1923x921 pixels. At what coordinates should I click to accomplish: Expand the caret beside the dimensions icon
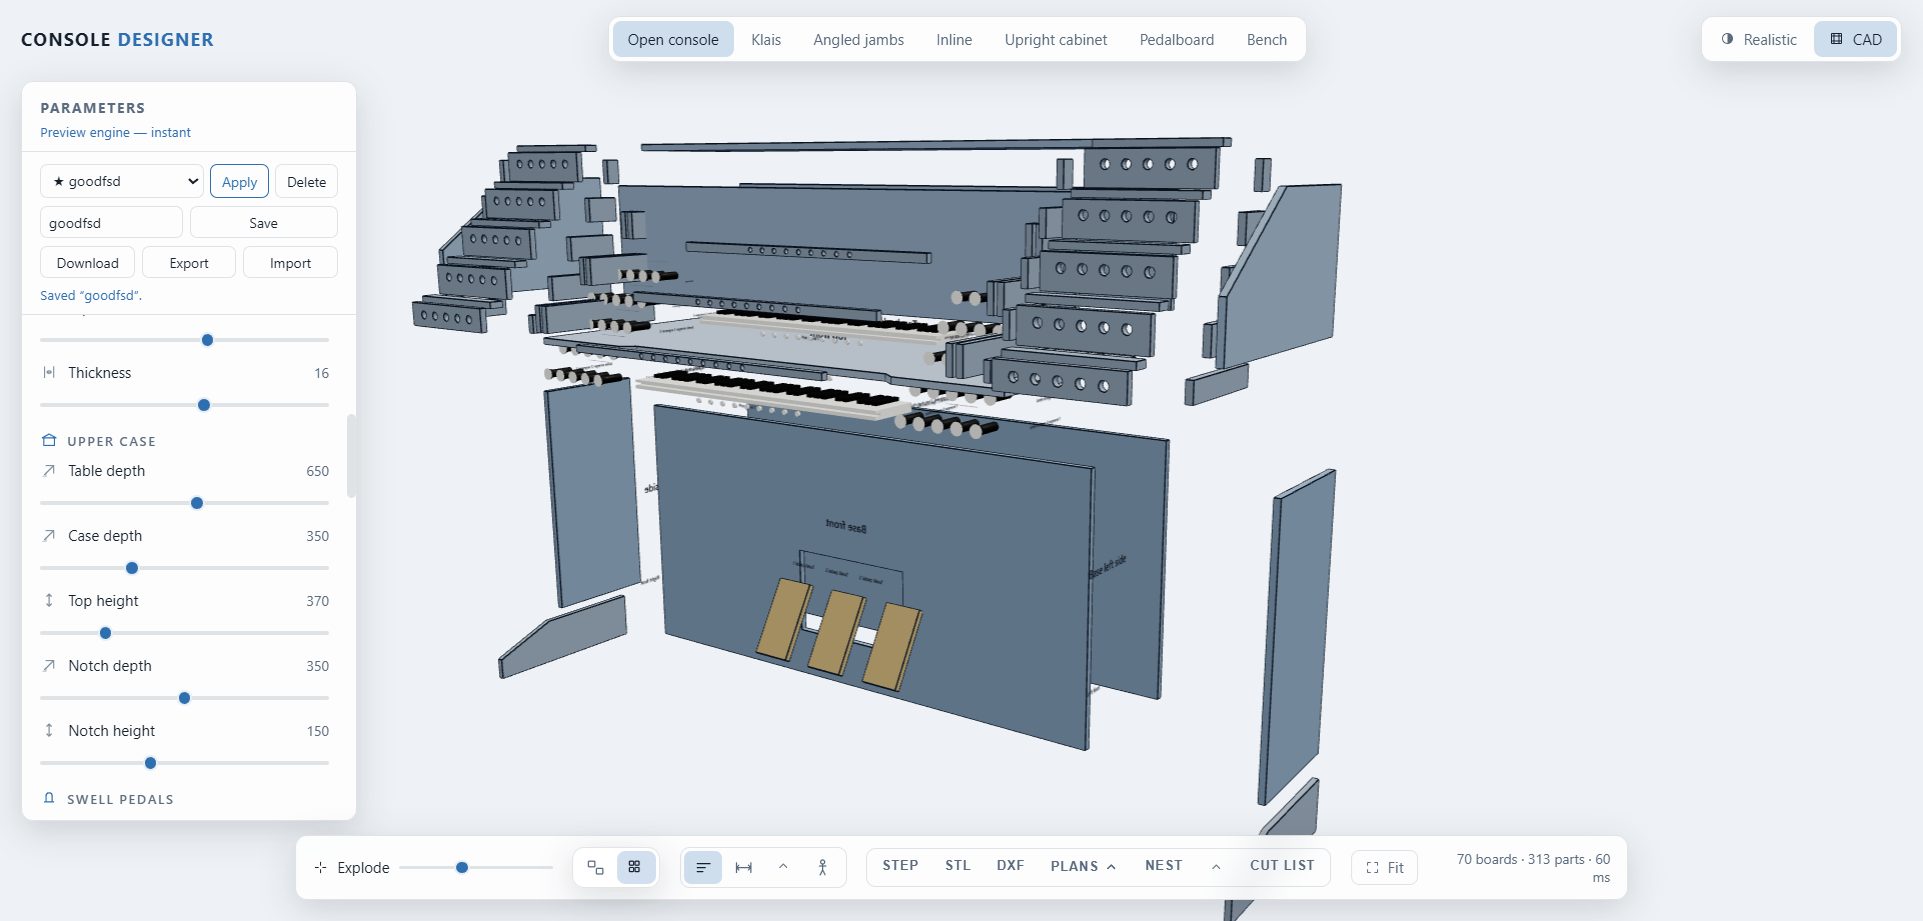783,867
